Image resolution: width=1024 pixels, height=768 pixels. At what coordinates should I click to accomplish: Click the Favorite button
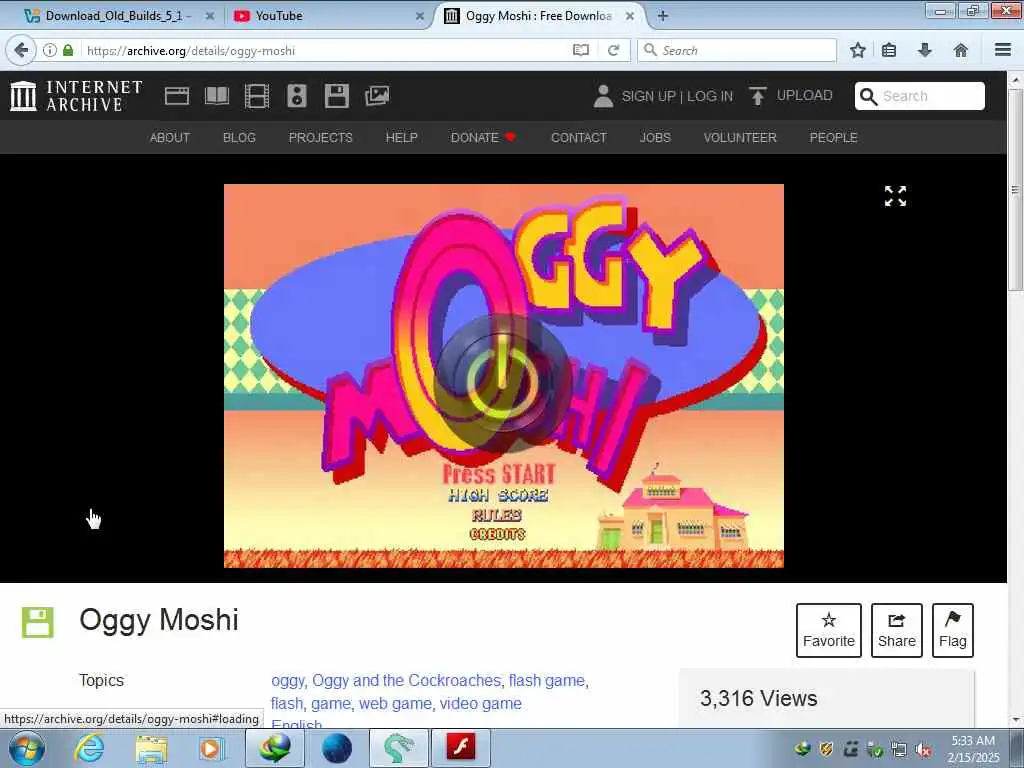point(829,630)
